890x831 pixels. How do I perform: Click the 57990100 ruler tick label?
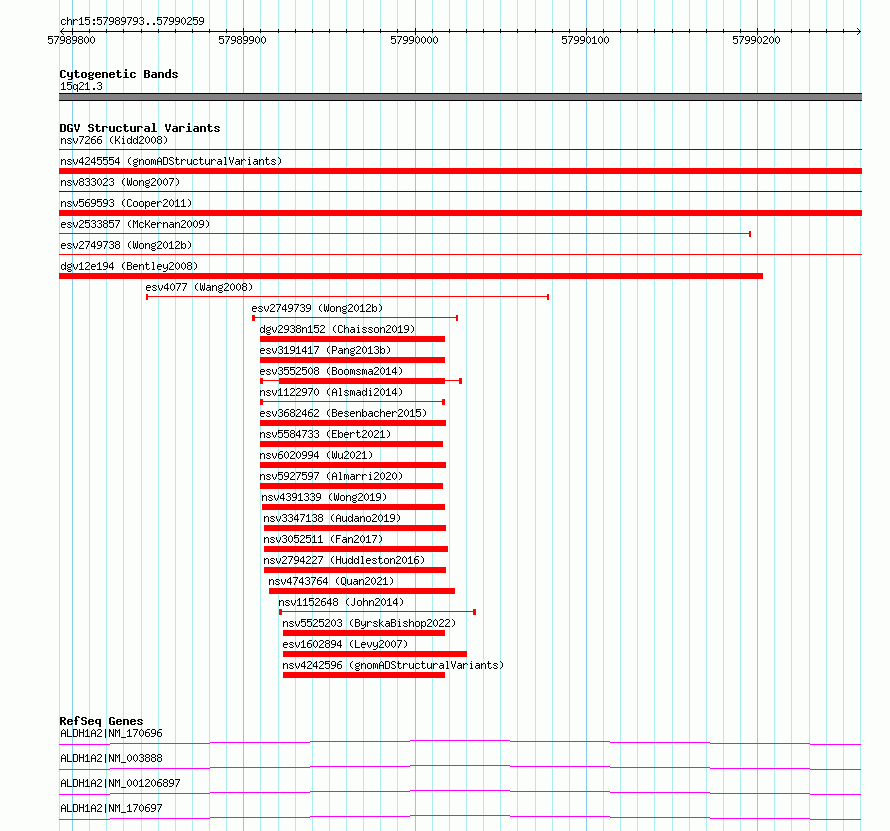click(x=585, y=40)
